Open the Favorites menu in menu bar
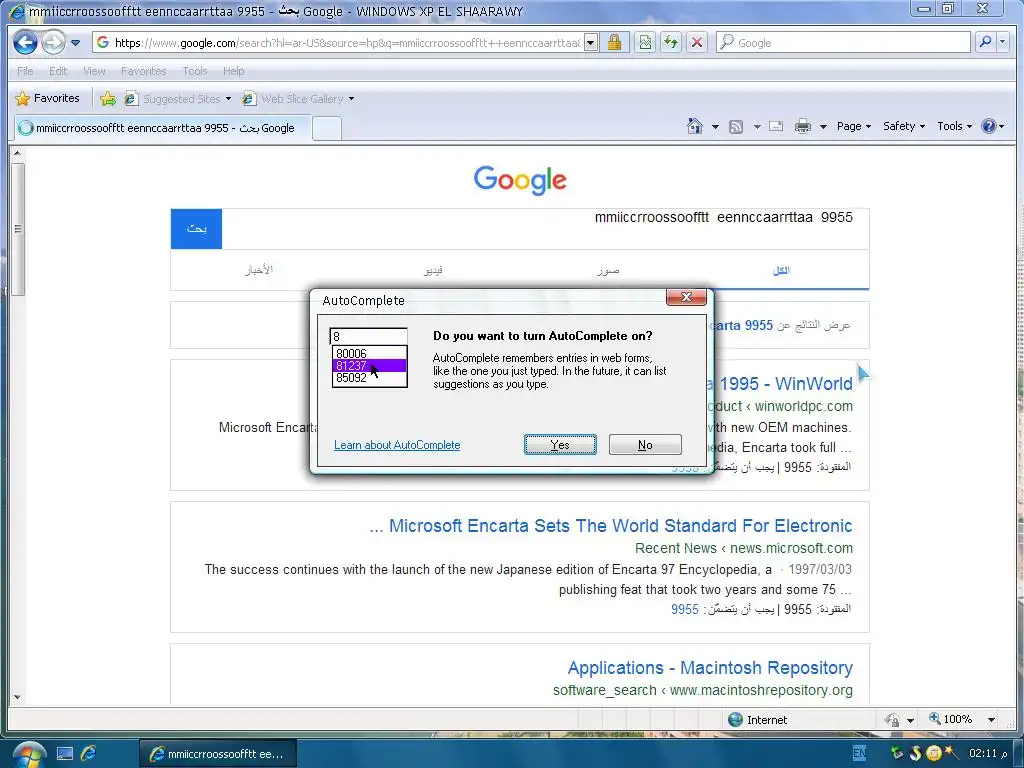 144,71
